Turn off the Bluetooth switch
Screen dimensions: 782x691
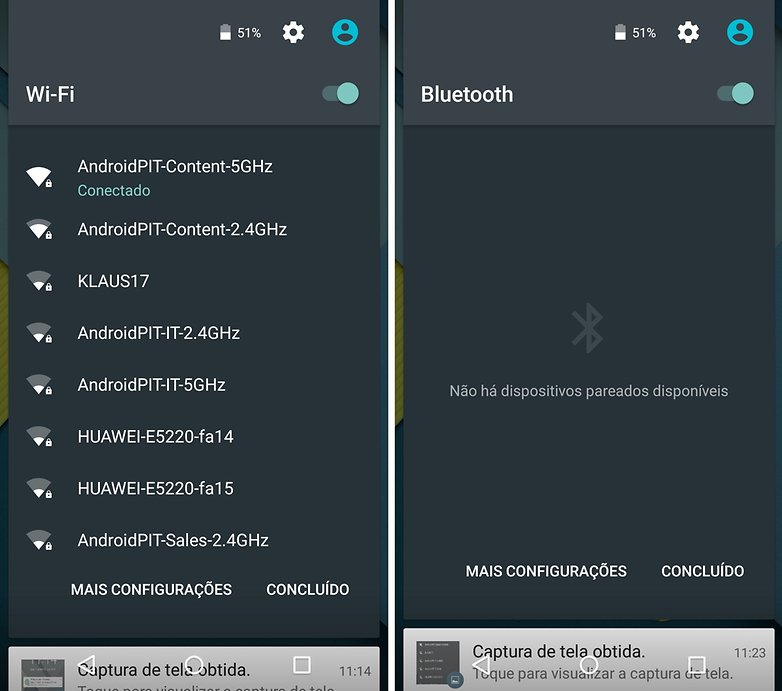[736, 93]
